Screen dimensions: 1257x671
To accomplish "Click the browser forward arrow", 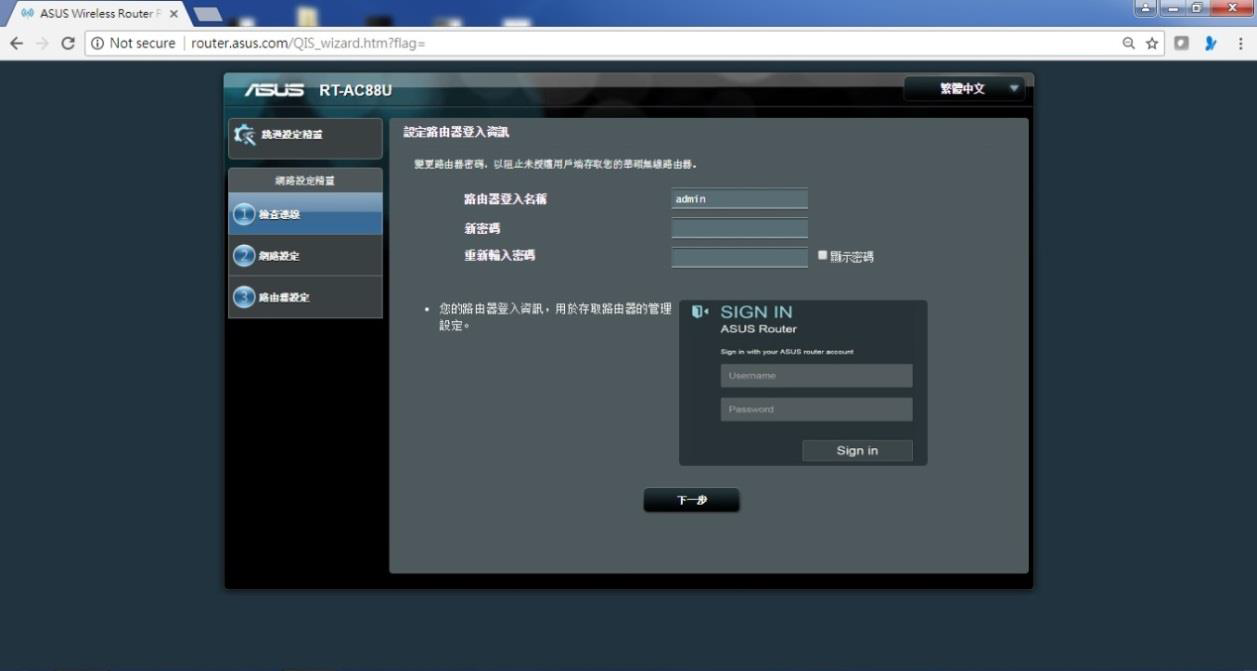I will (42, 43).
